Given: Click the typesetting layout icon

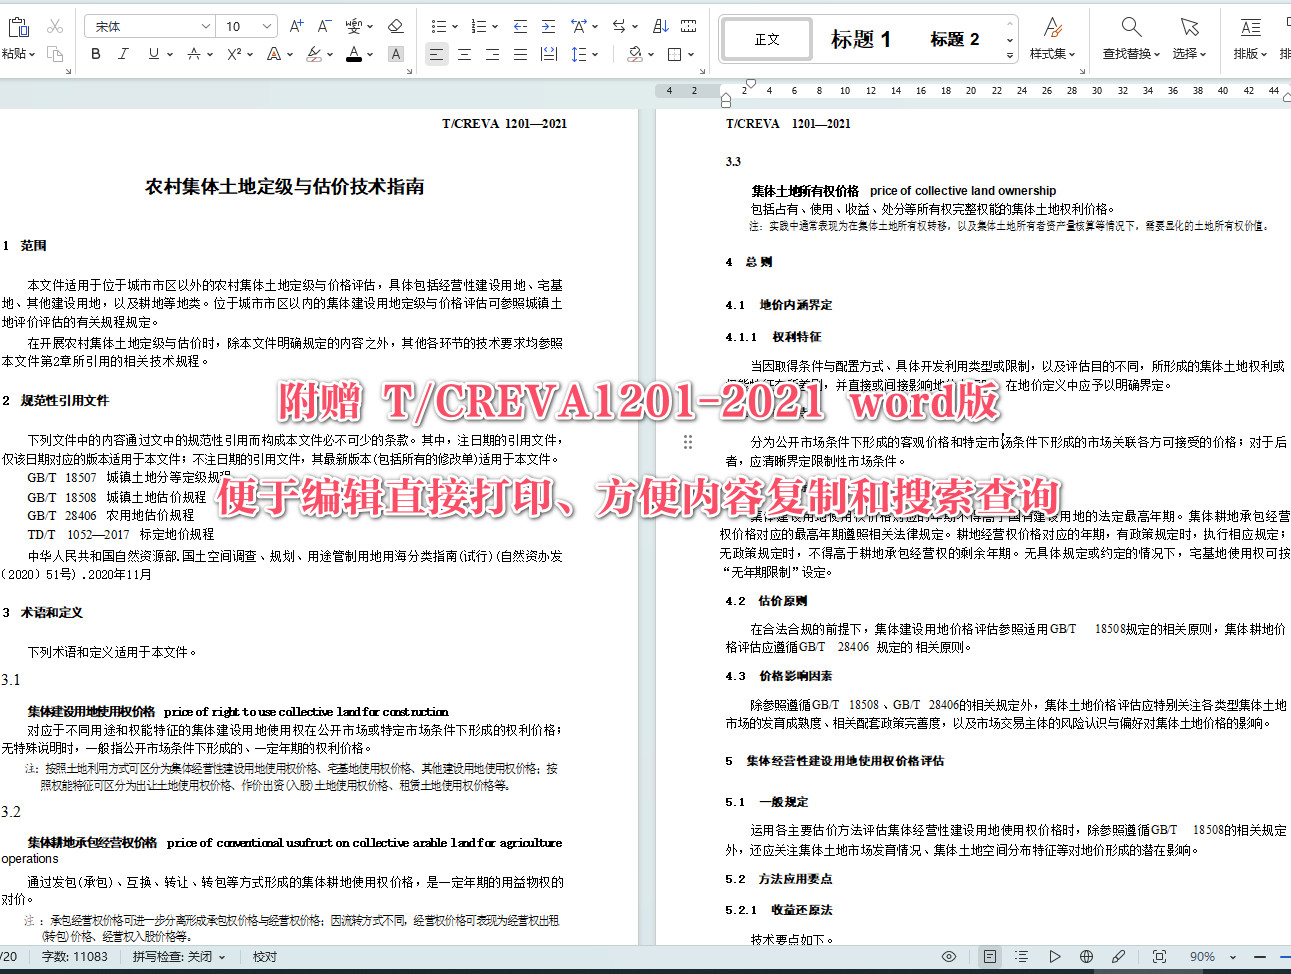Looking at the screenshot, I should tap(1251, 27).
